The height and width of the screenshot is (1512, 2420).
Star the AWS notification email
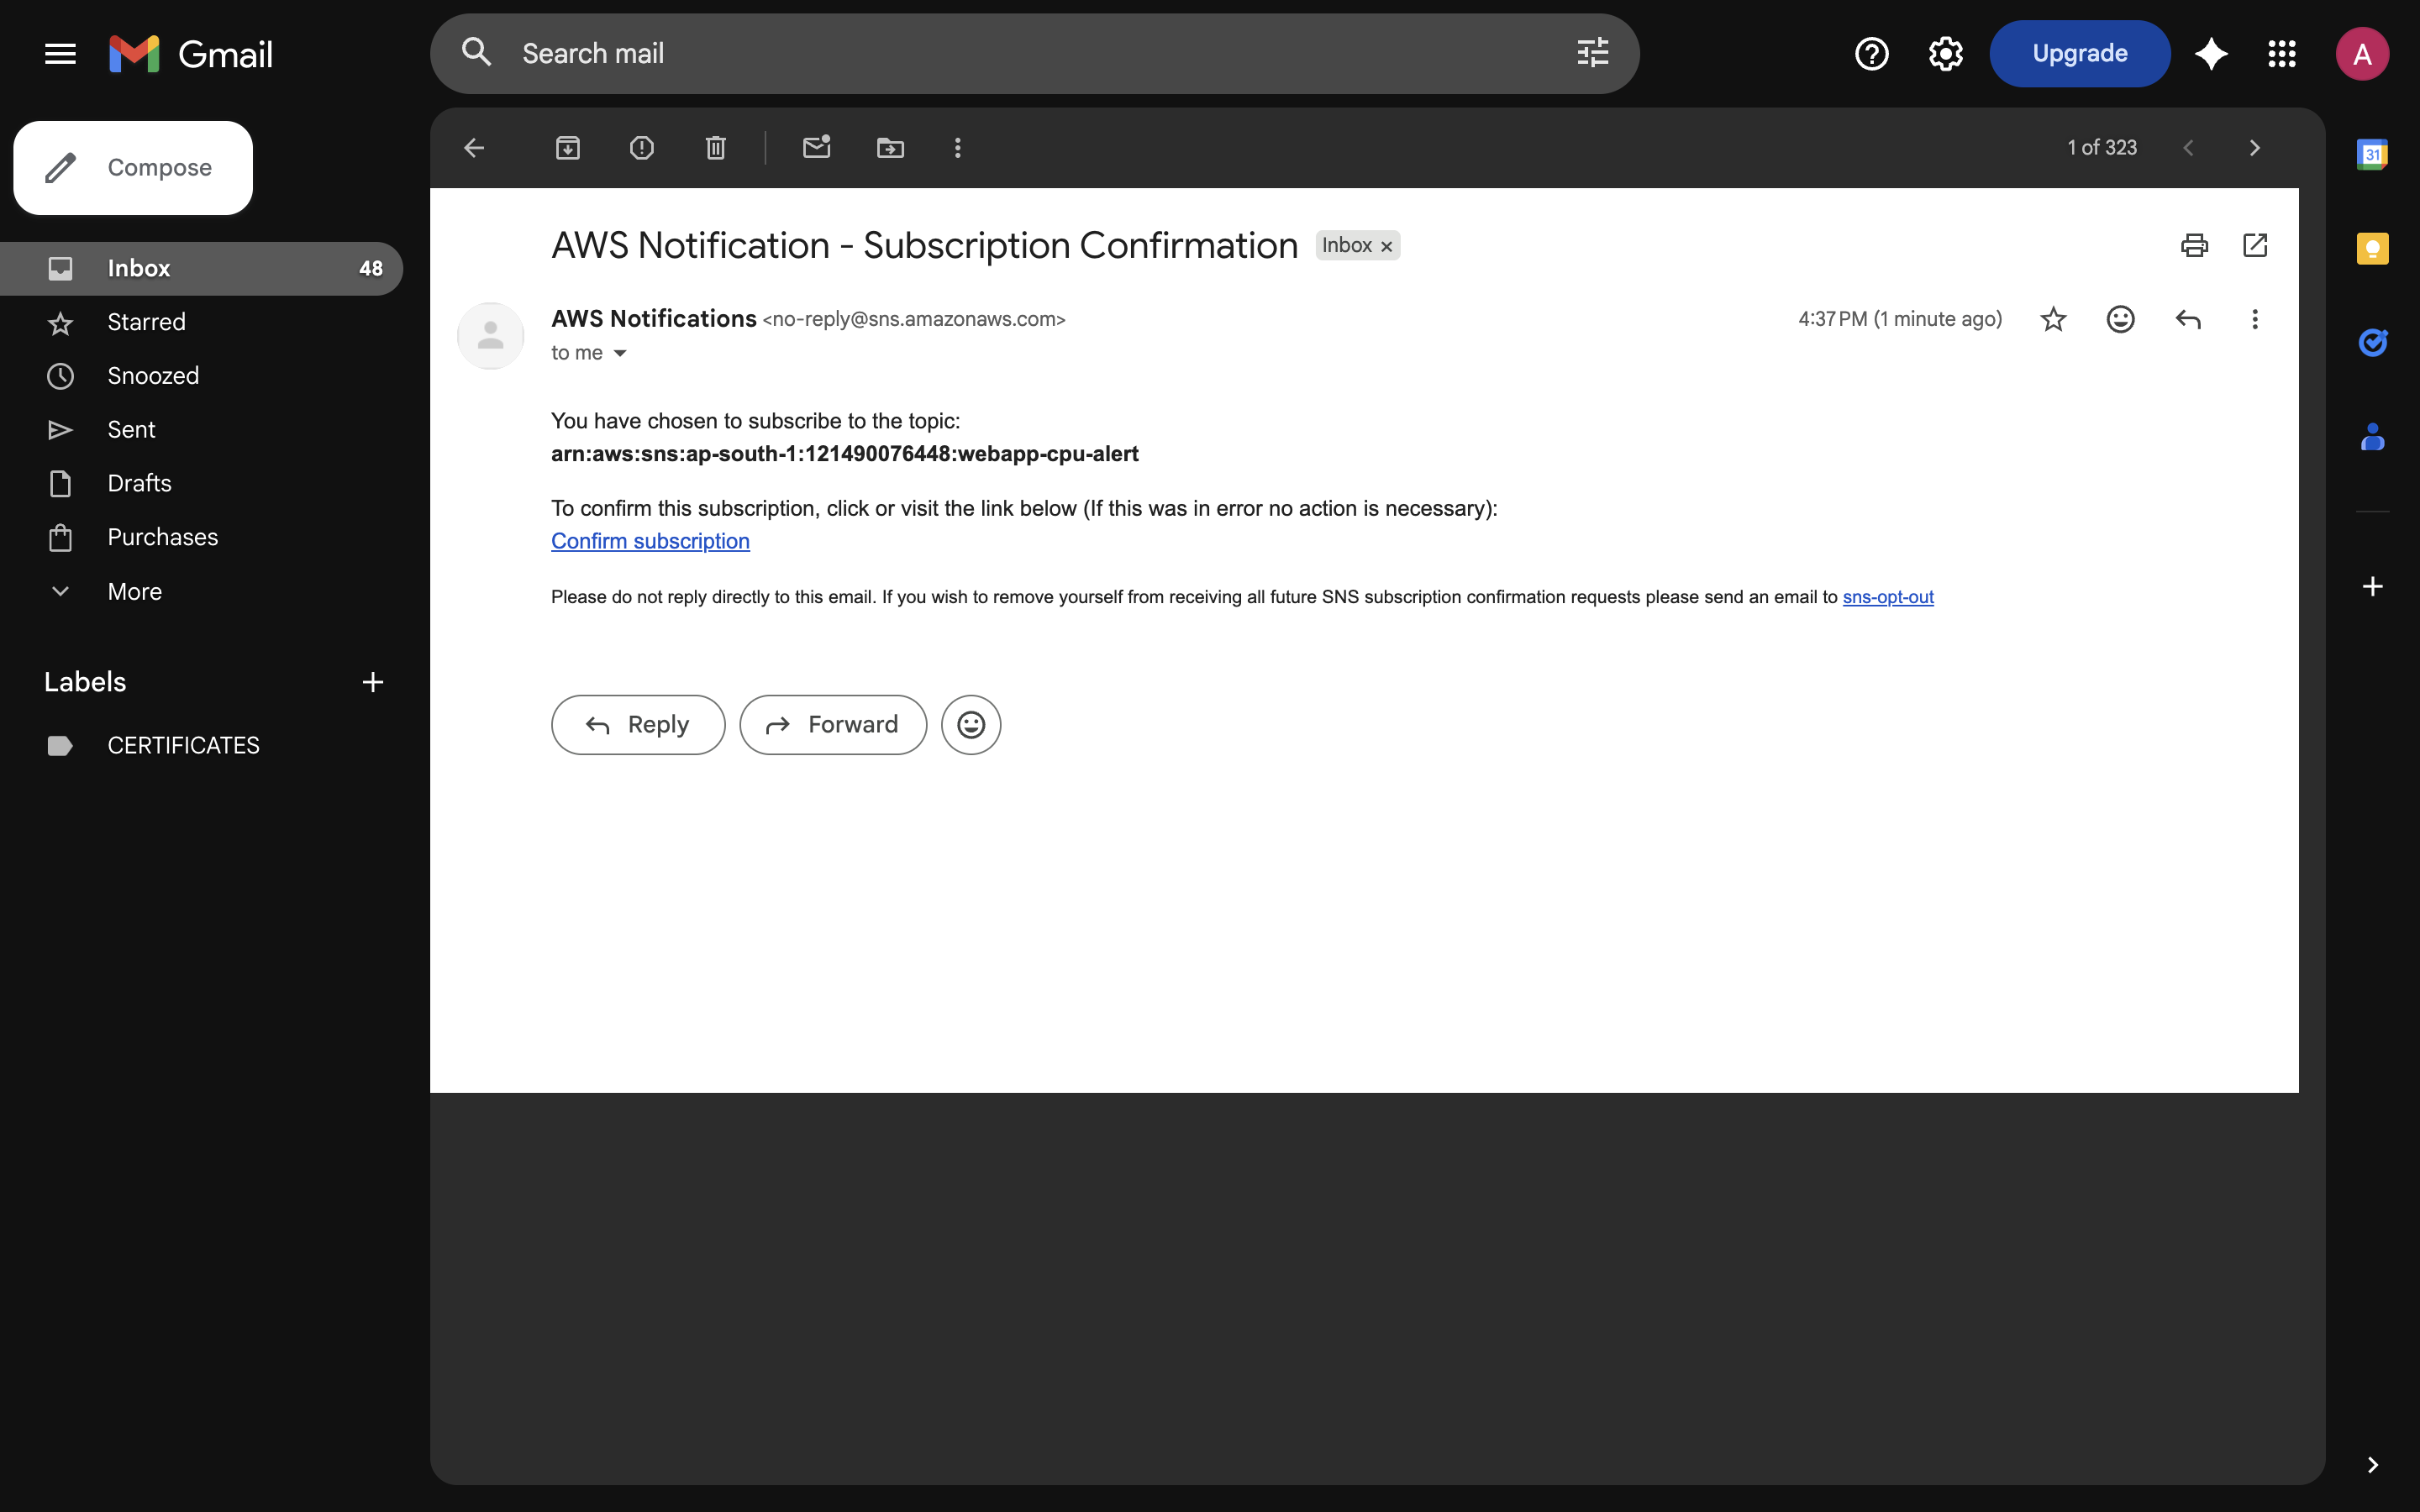click(x=2052, y=318)
